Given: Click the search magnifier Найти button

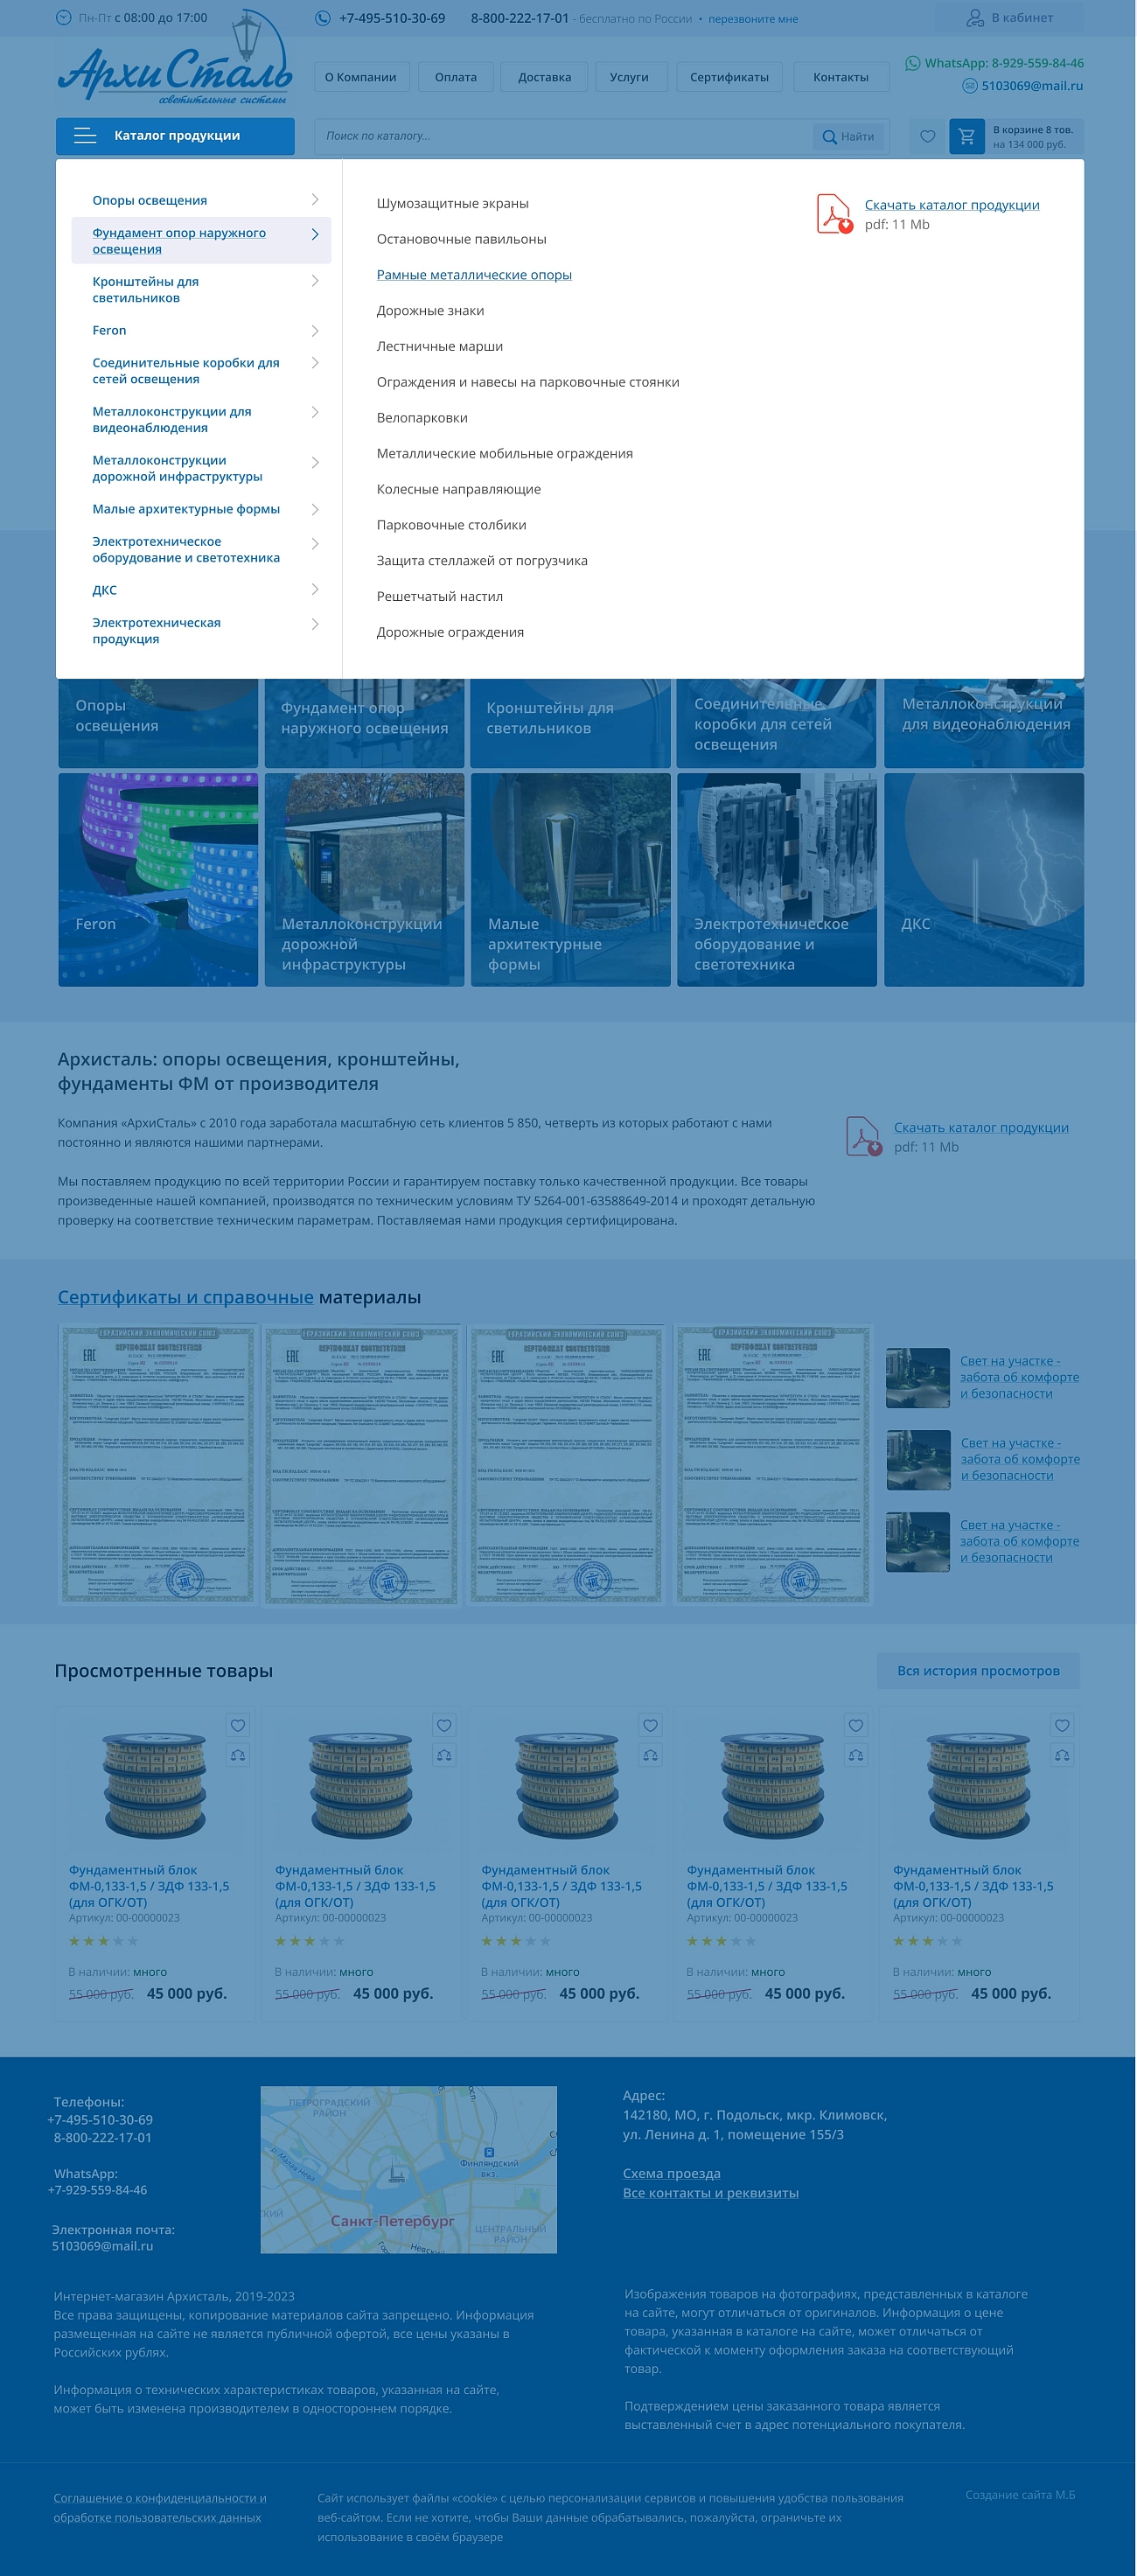Looking at the screenshot, I should (847, 137).
